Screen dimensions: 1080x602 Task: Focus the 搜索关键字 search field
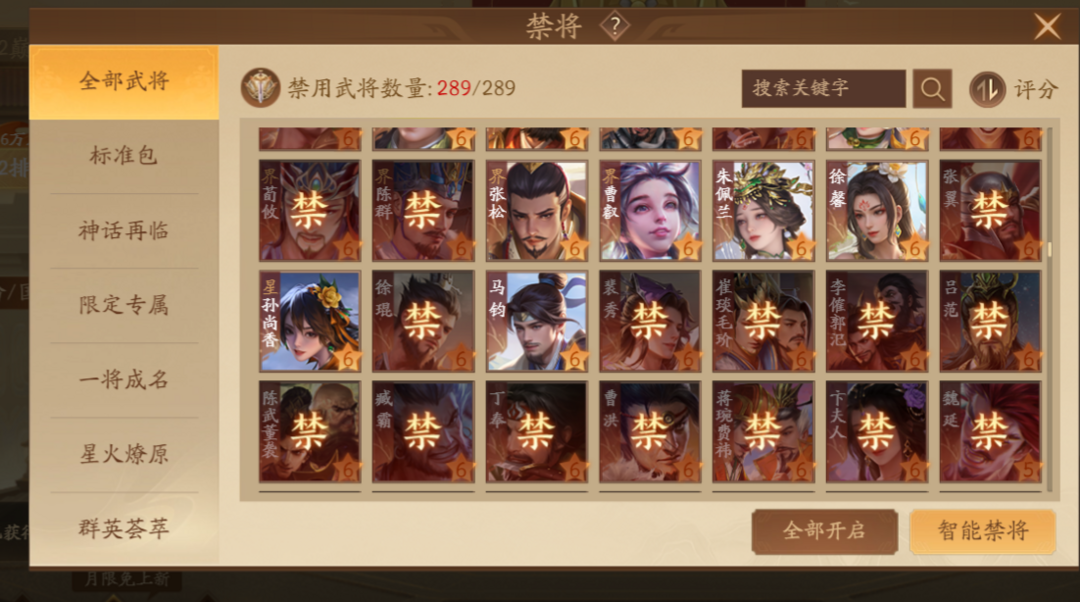pyautogui.click(x=824, y=88)
